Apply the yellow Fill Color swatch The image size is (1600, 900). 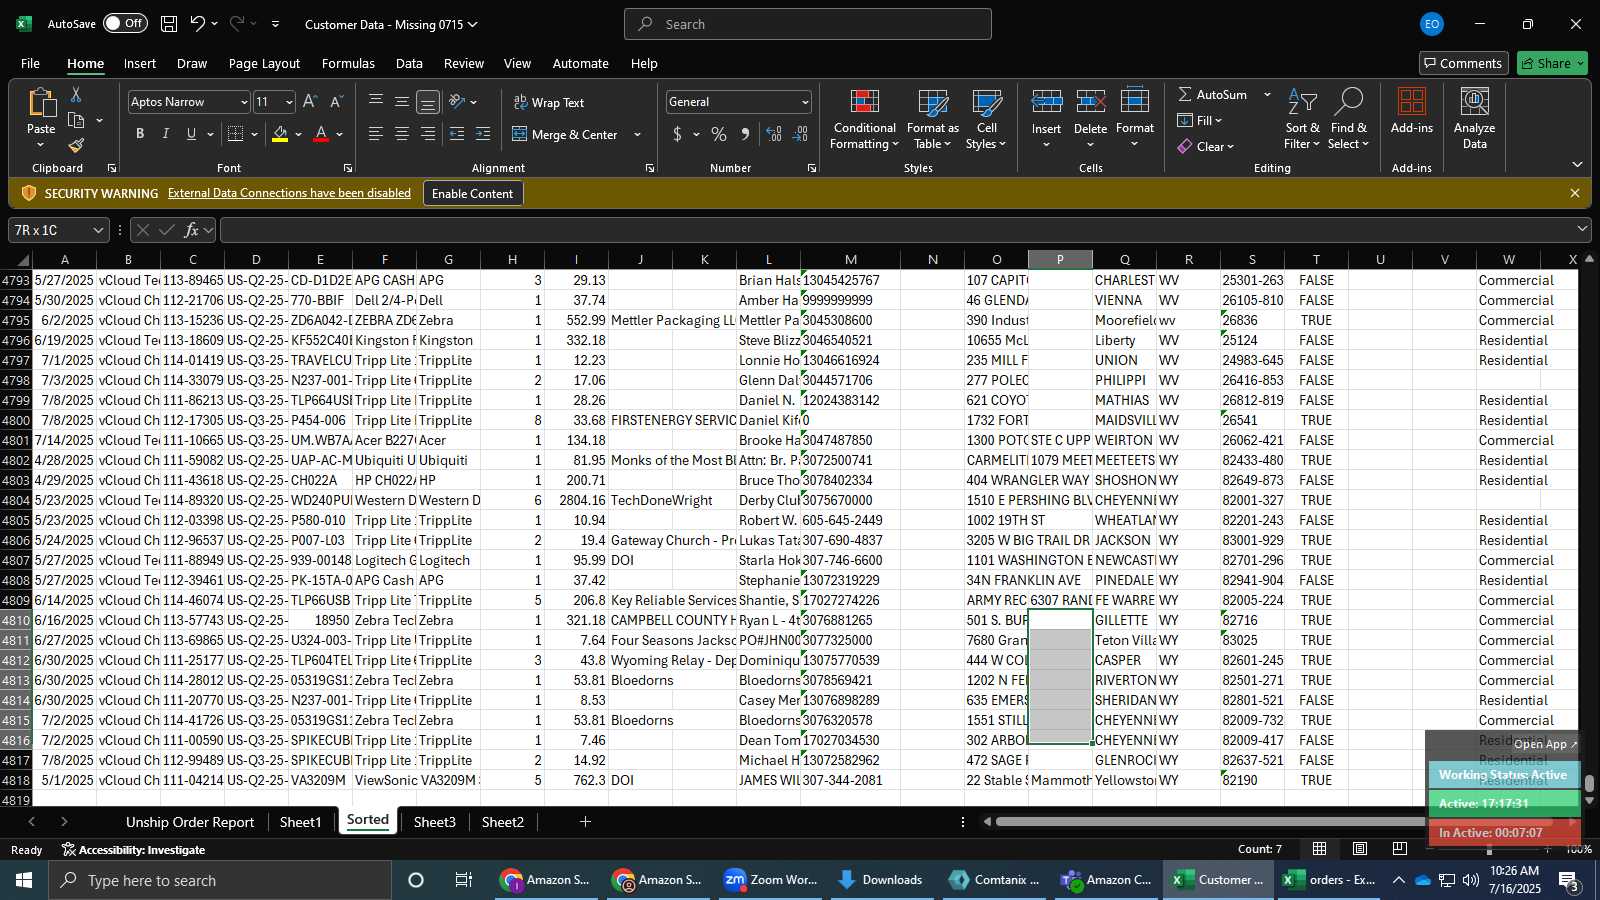(x=280, y=134)
